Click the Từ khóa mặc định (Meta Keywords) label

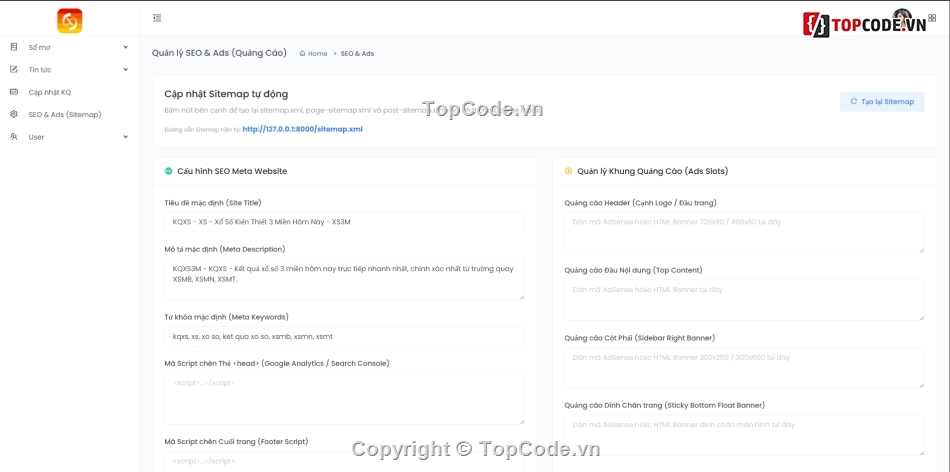226,317
